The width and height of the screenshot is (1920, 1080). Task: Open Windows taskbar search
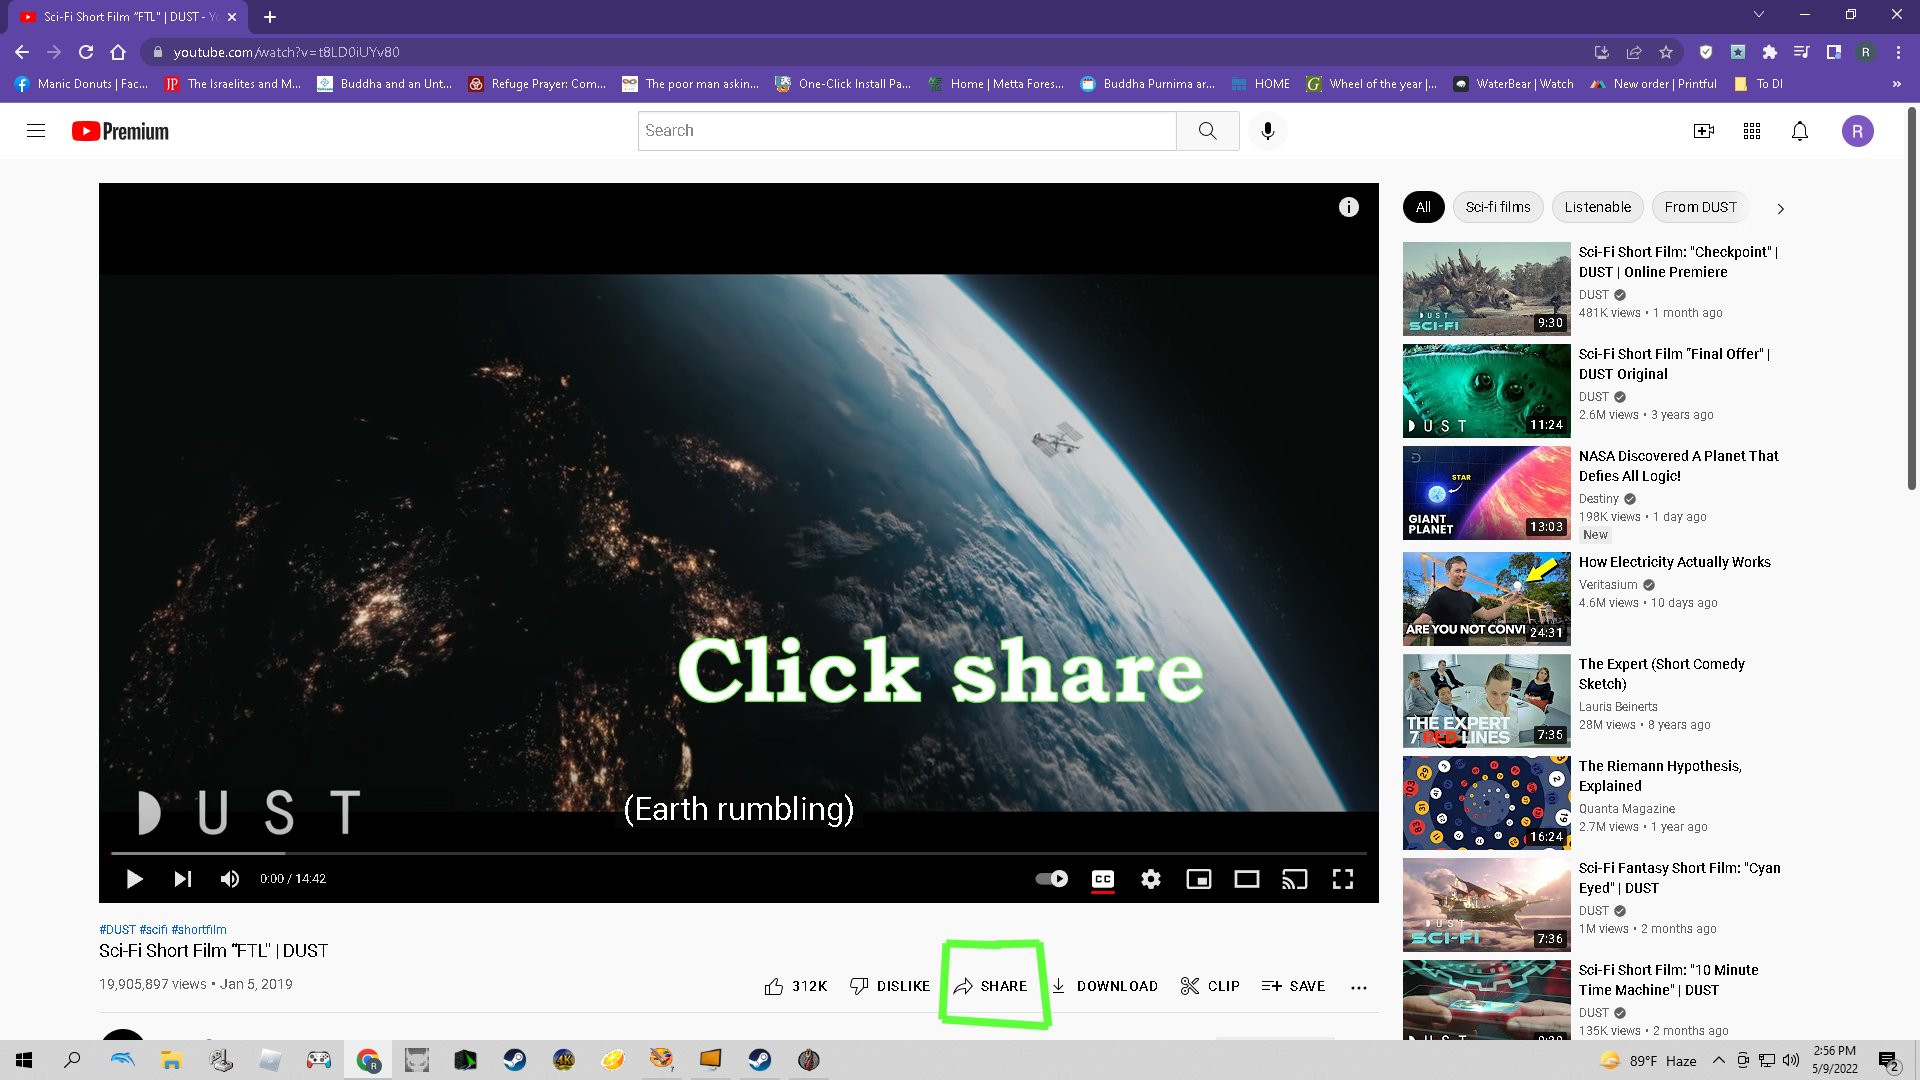[72, 1060]
